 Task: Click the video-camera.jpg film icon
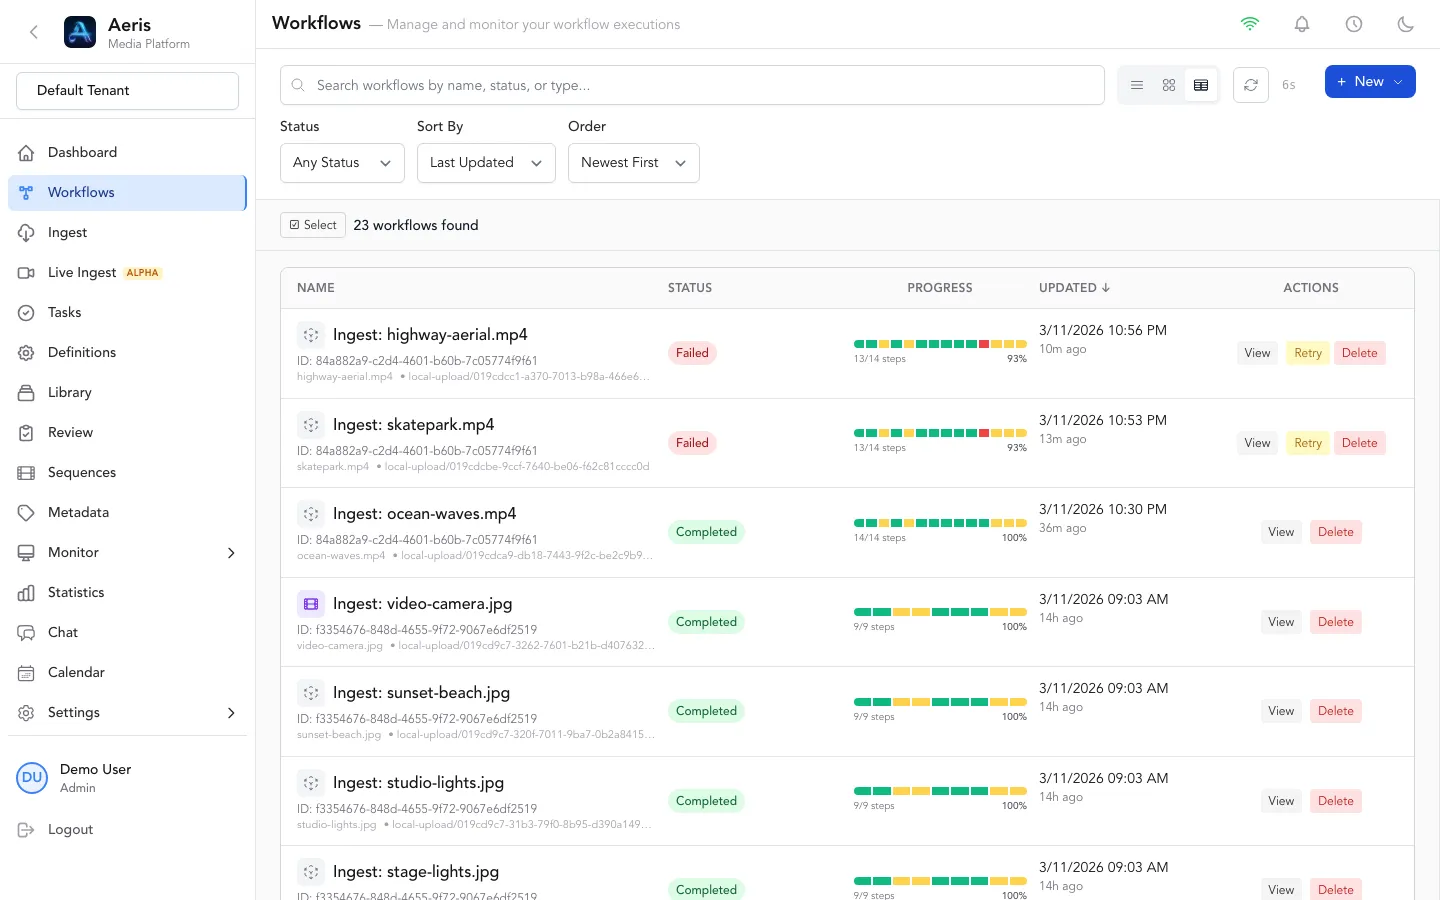(x=311, y=604)
